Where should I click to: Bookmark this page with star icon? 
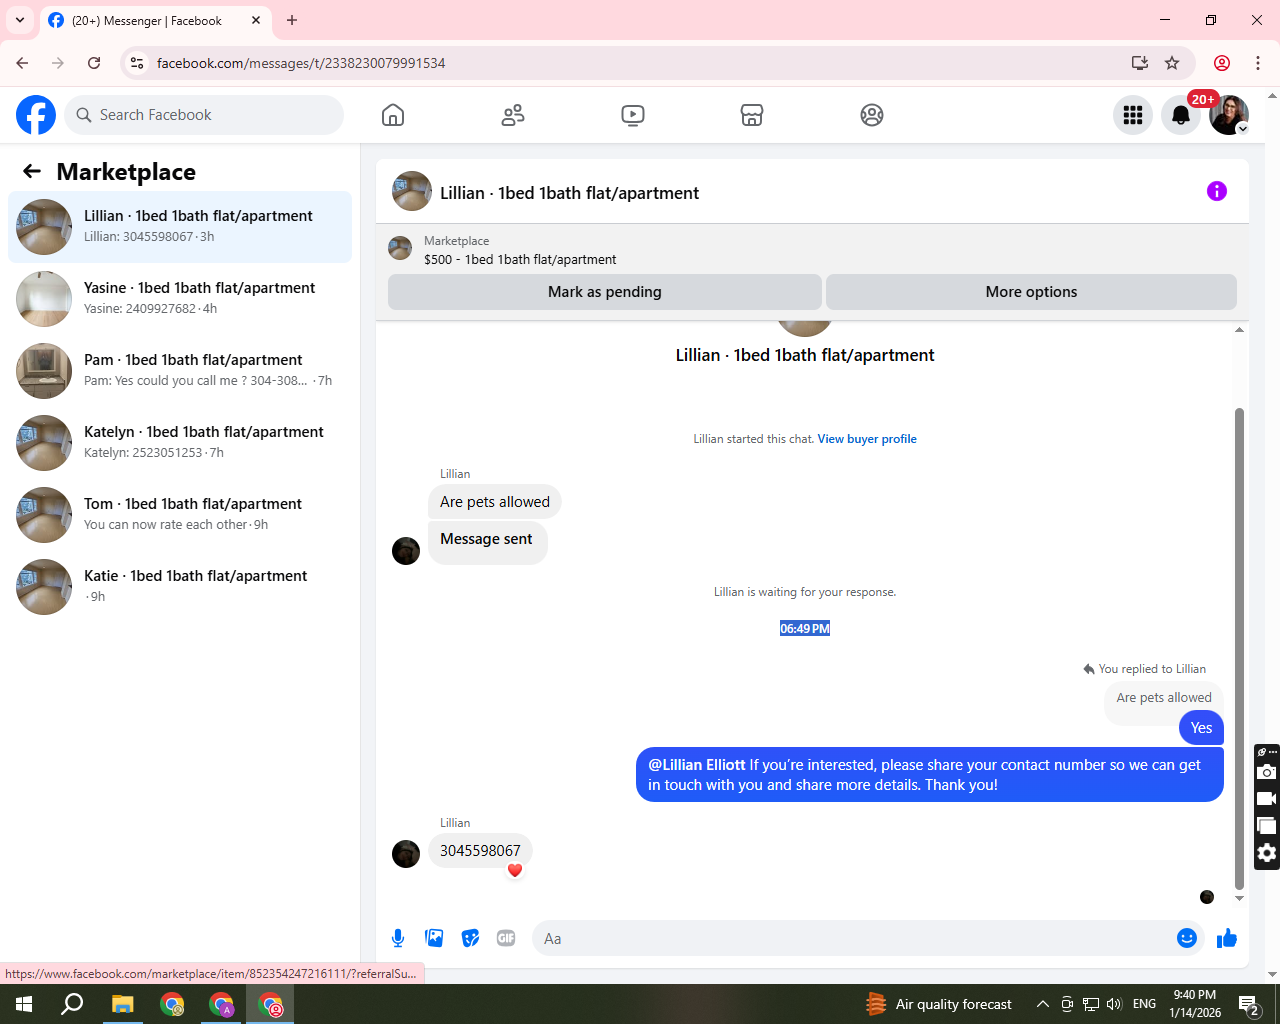click(1172, 63)
